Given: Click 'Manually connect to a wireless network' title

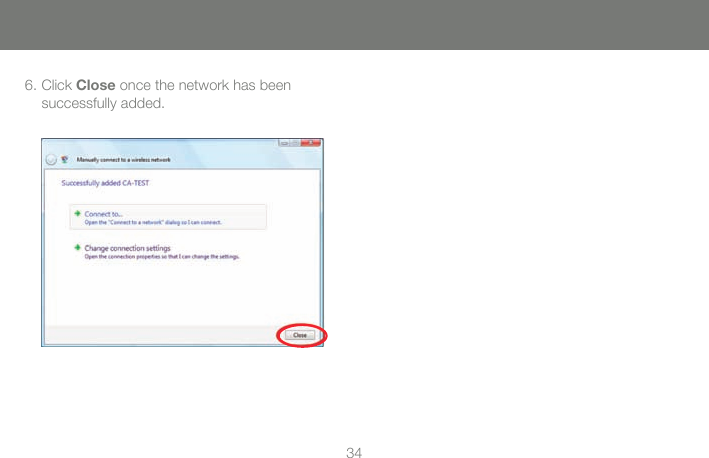Looking at the screenshot, I should point(123,160).
